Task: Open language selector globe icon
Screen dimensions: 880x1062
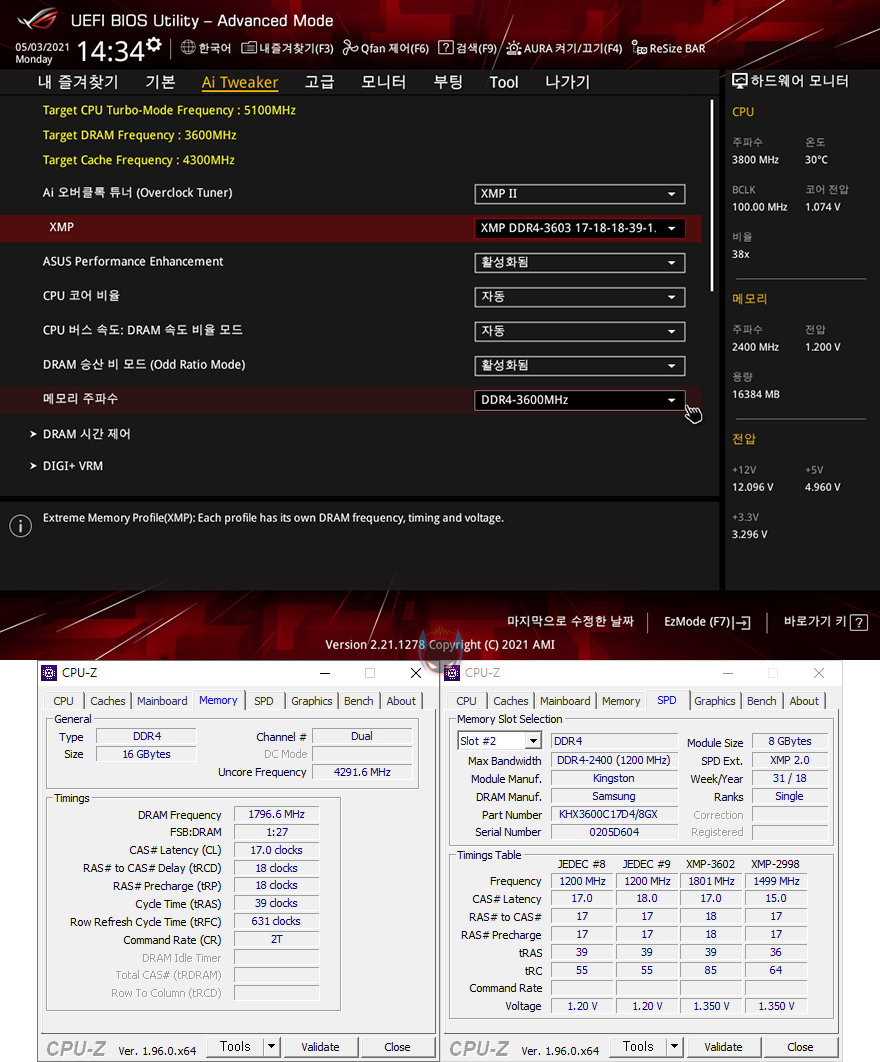Action: 188,47
